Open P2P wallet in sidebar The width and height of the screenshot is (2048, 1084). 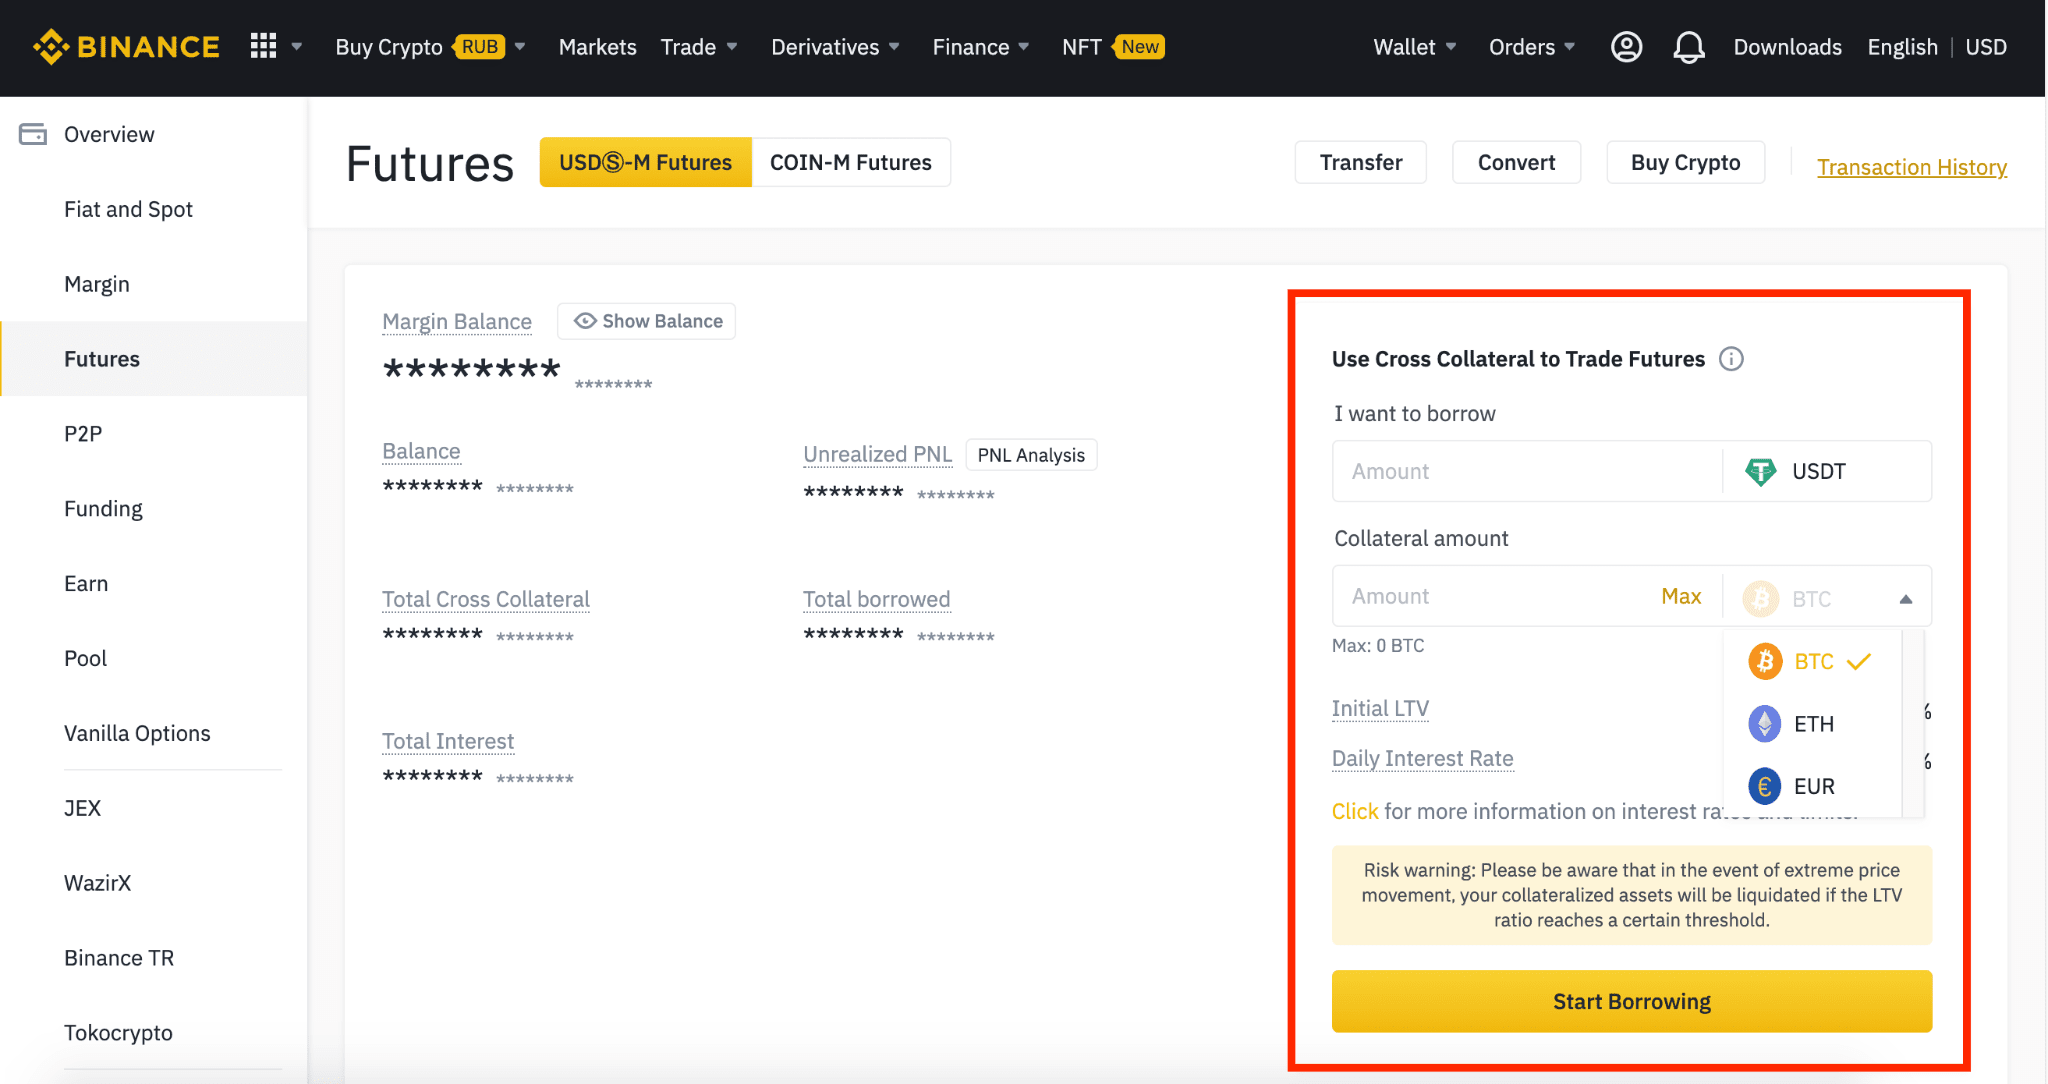(83, 434)
